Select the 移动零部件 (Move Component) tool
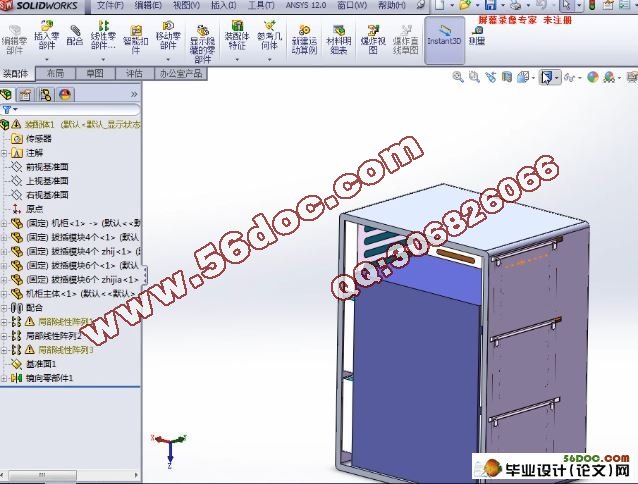This screenshot has width=638, height=484. tap(168, 36)
